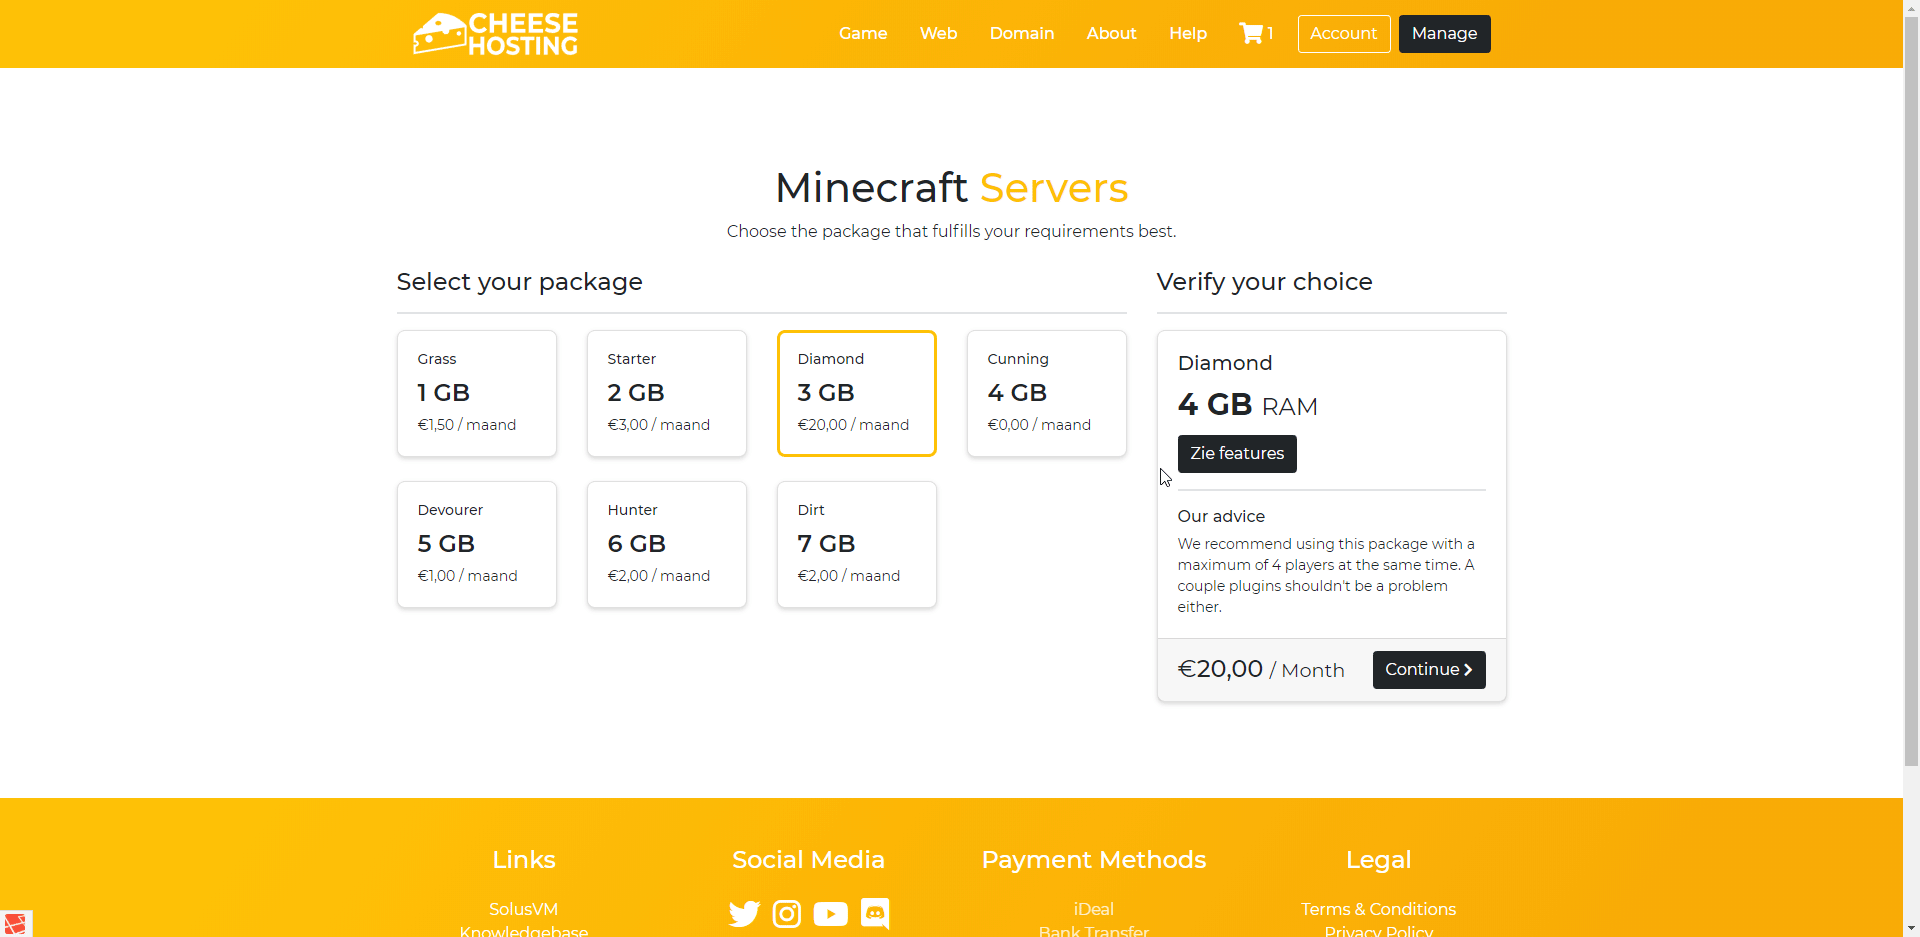Screen dimensions: 1920x937
Task: Choose the Cunning 4 GB package
Action: [x=1047, y=393]
